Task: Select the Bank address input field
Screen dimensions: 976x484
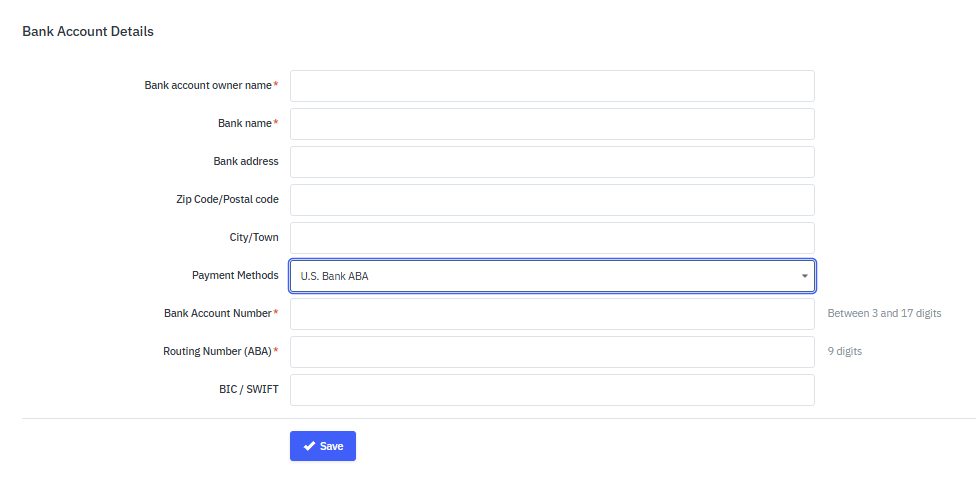Action: click(x=552, y=162)
